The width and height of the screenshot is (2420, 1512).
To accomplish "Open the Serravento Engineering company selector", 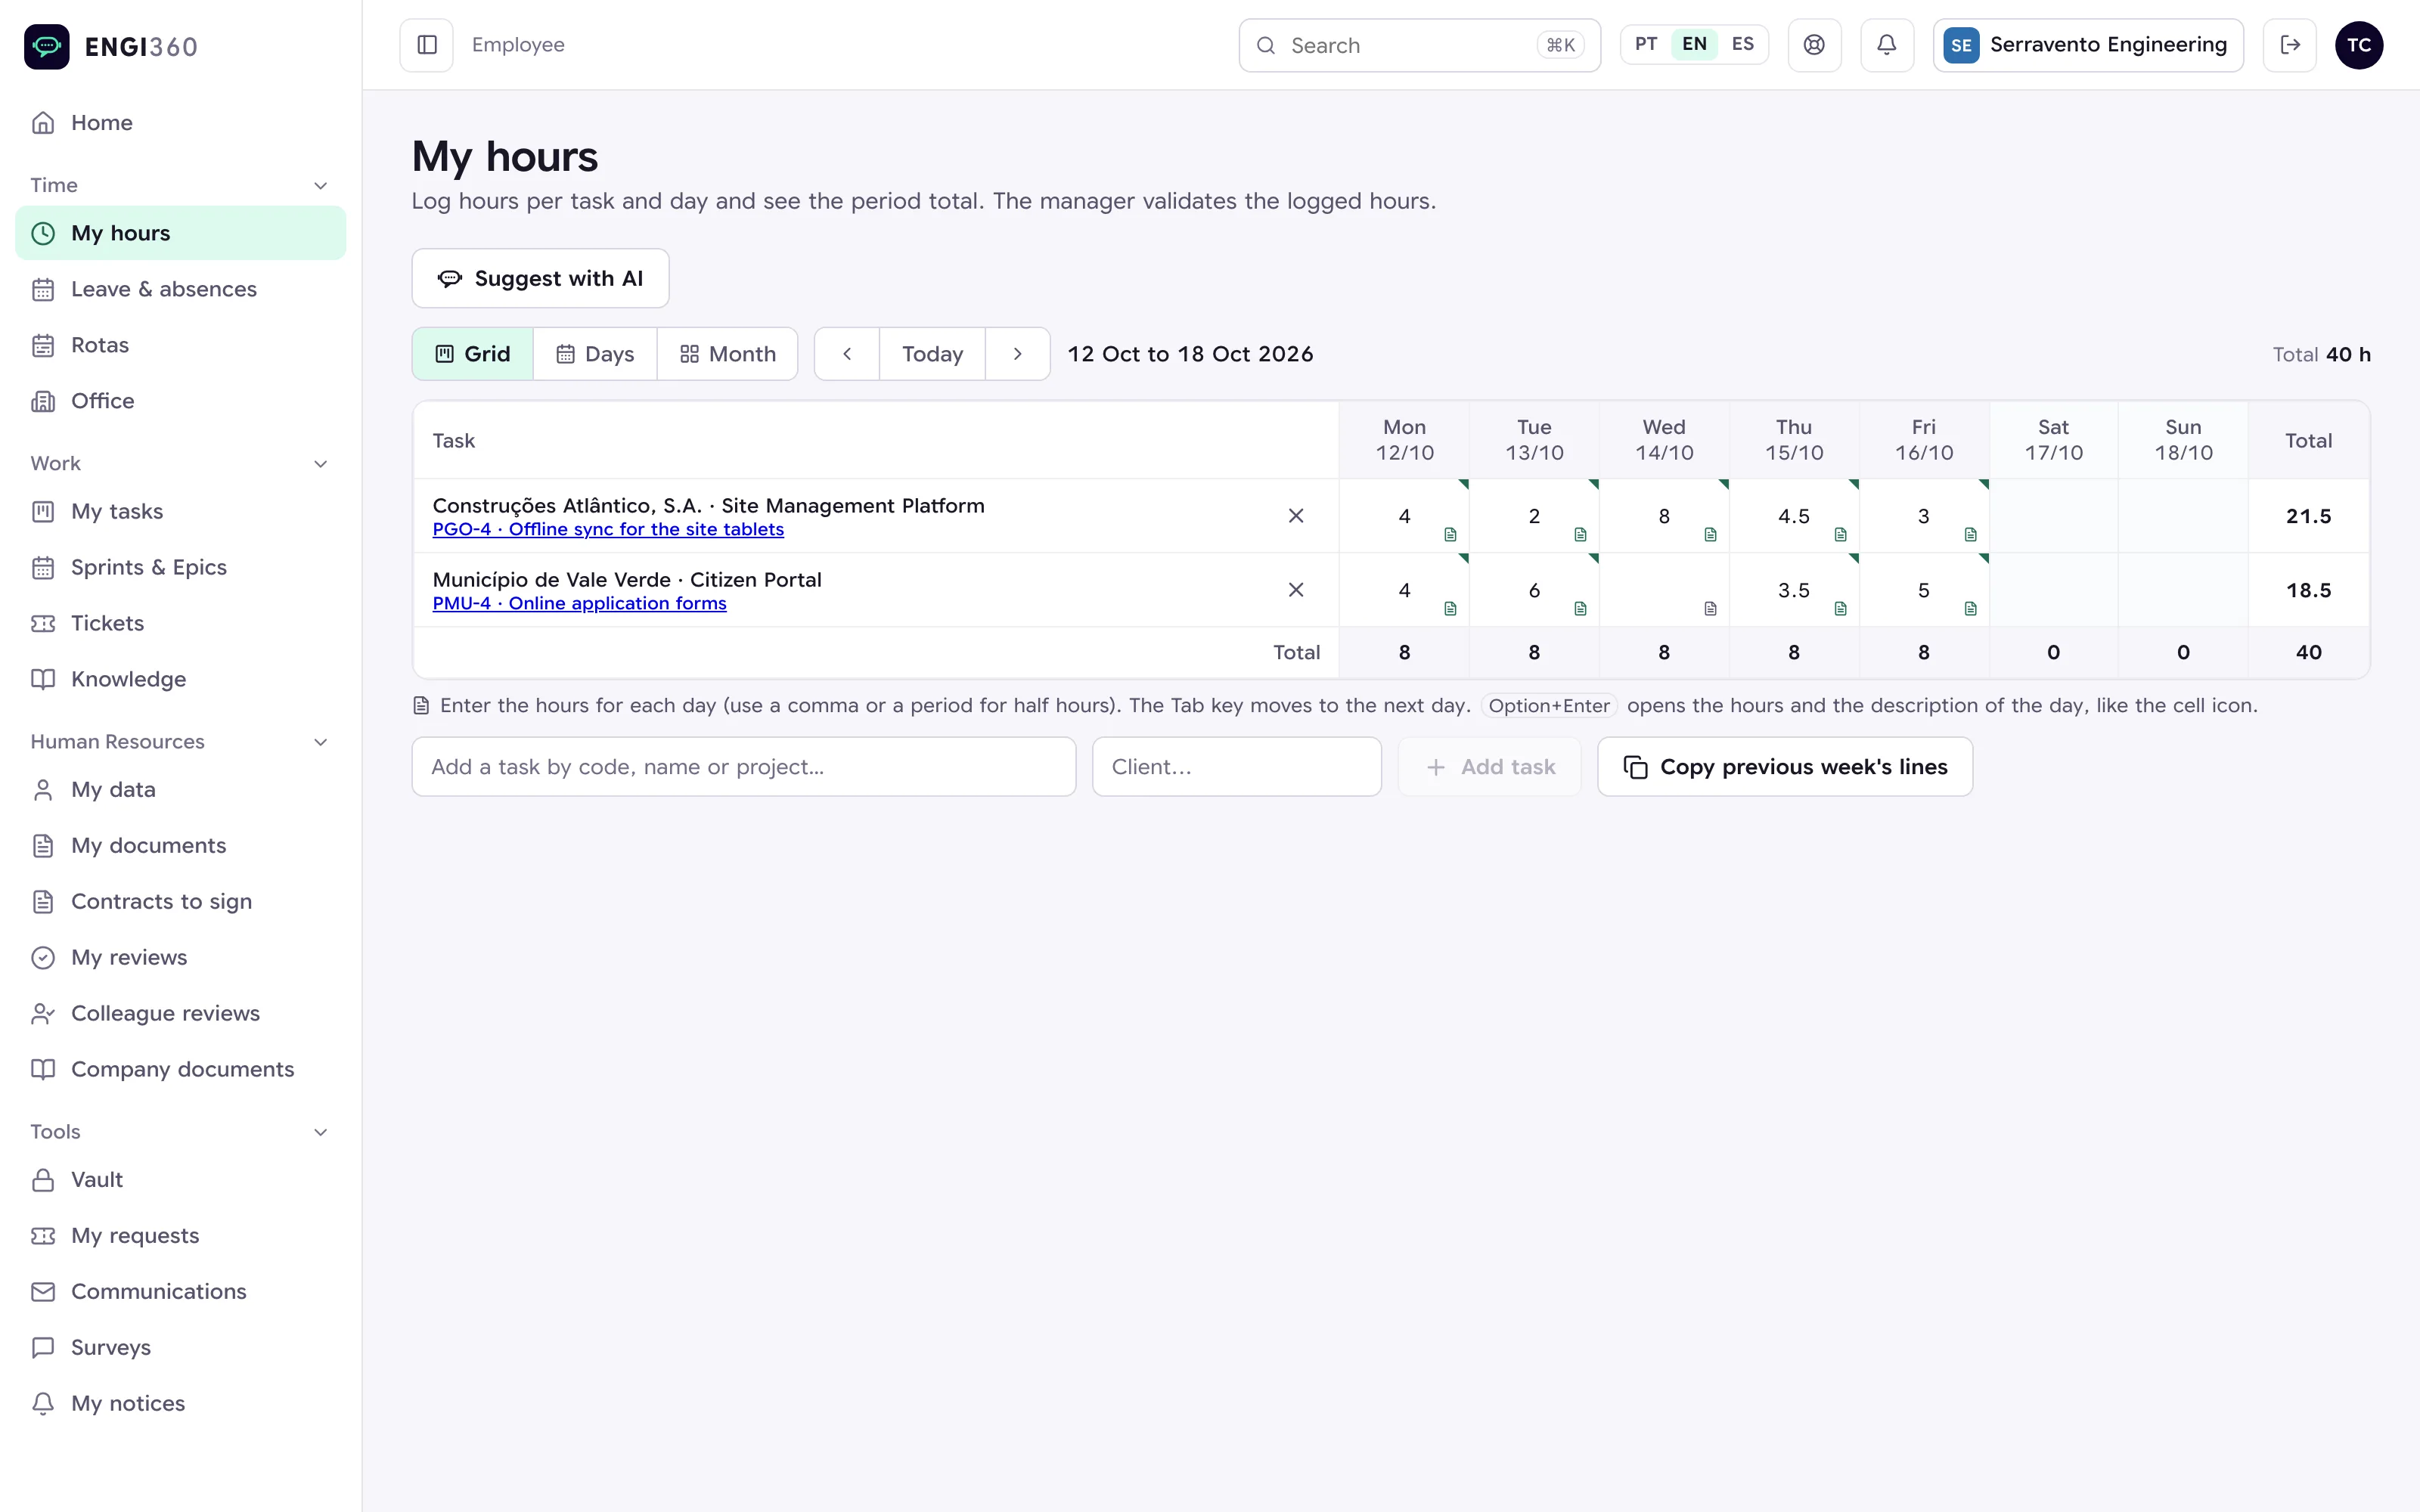I will tap(2088, 45).
